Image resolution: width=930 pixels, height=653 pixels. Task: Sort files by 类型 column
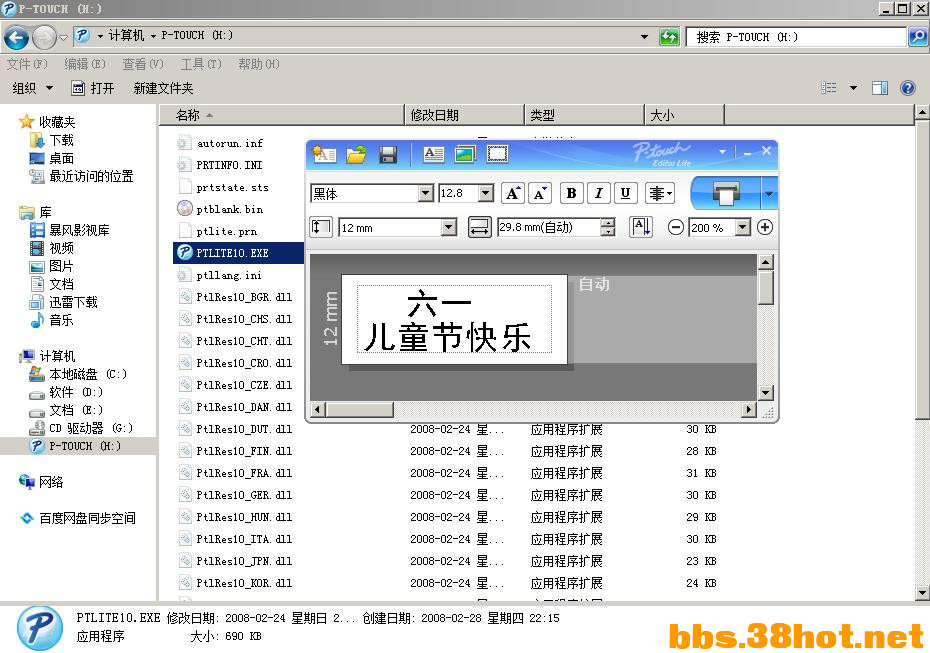click(585, 115)
